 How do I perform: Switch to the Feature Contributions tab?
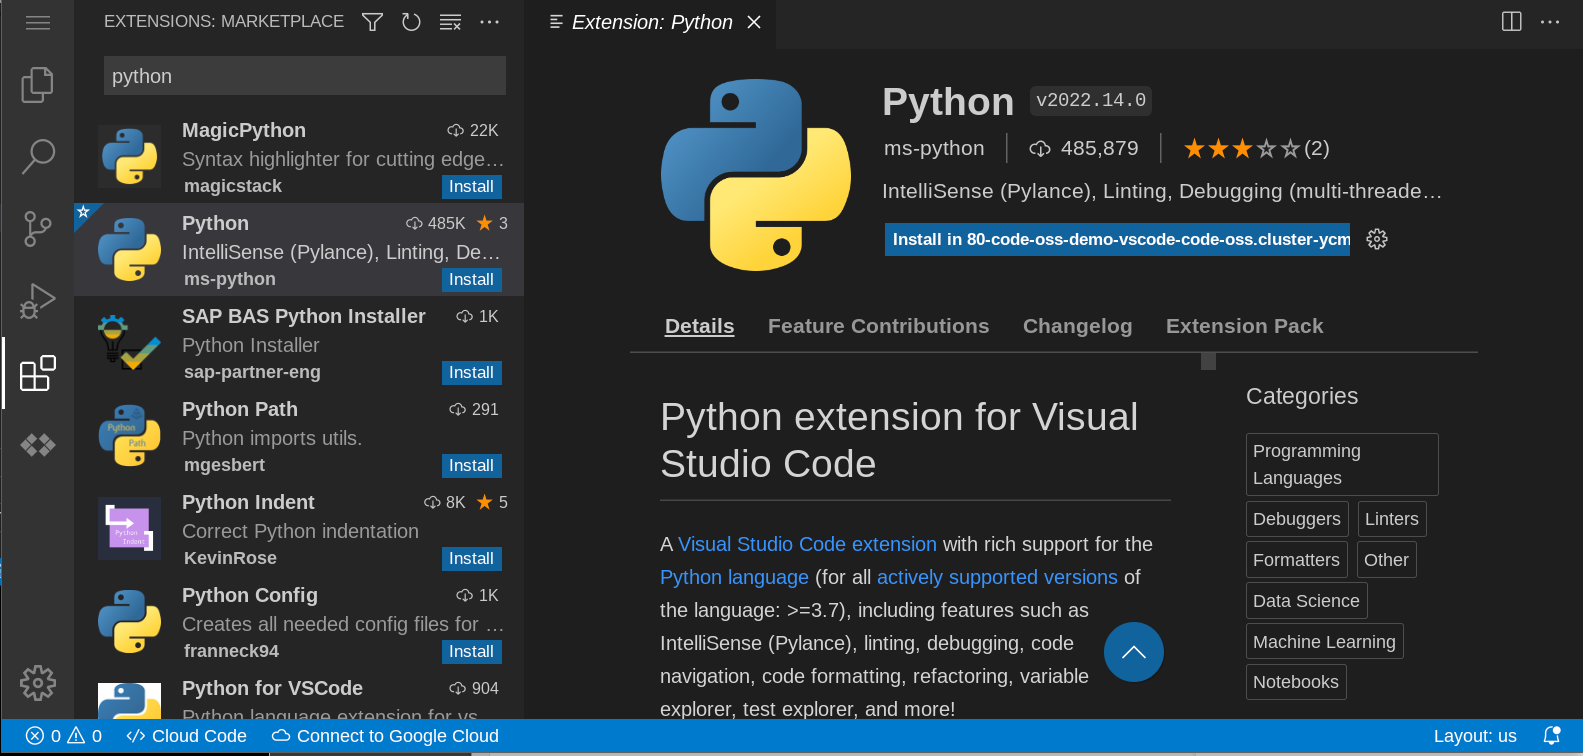tap(878, 326)
